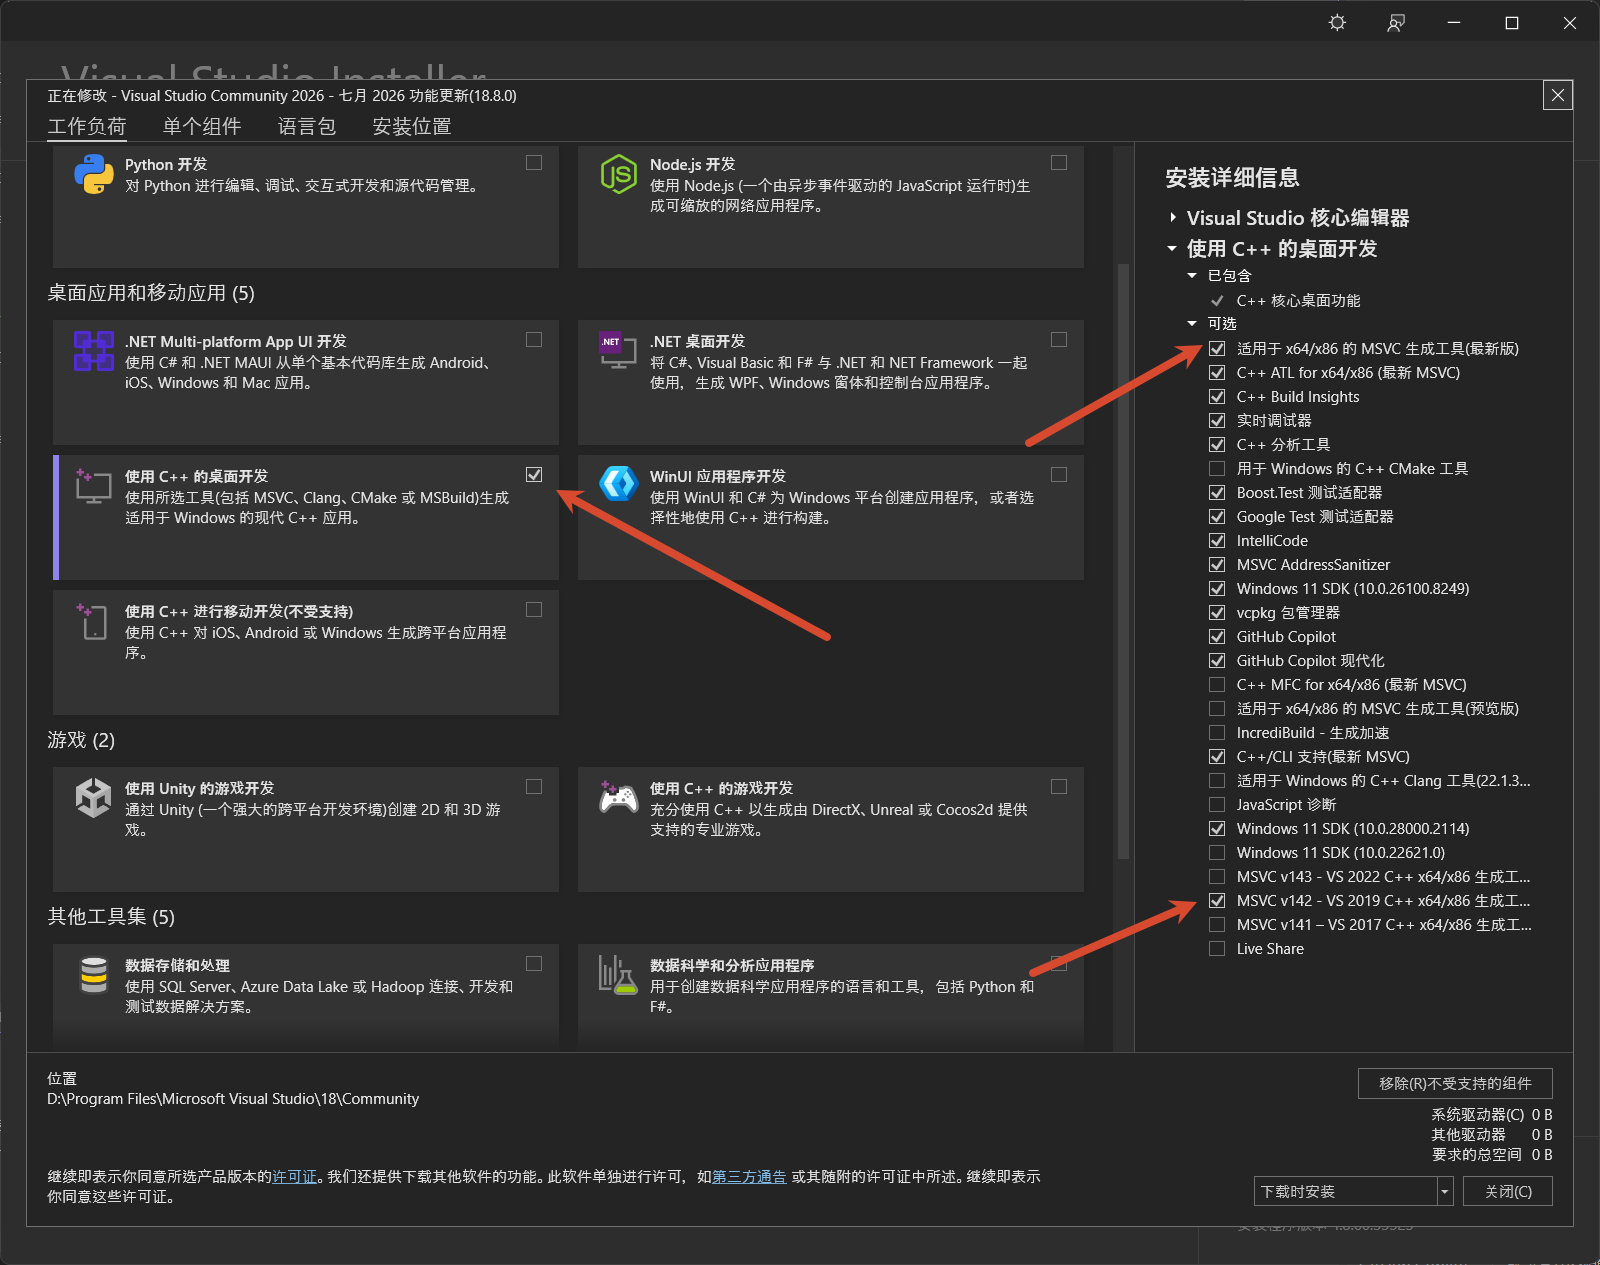
Task: Check the Unity game development workload
Action: click(534, 786)
